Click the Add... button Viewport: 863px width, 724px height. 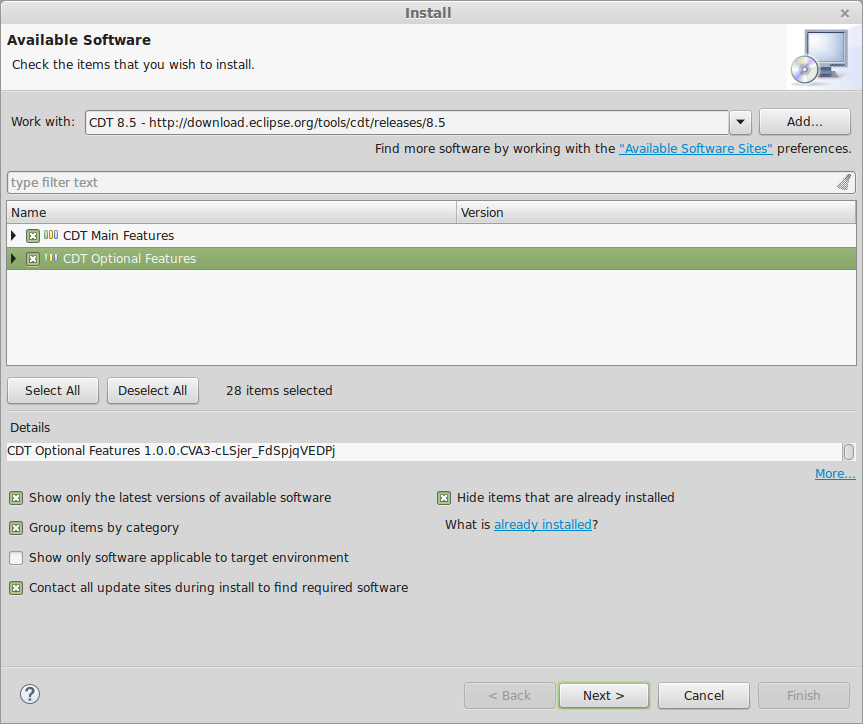(805, 122)
